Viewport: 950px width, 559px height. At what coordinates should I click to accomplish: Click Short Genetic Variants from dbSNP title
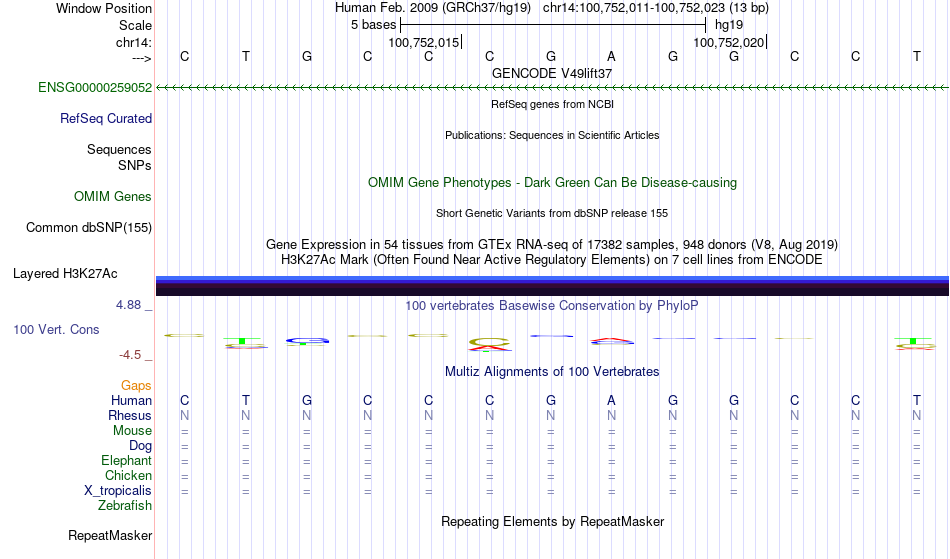552,213
